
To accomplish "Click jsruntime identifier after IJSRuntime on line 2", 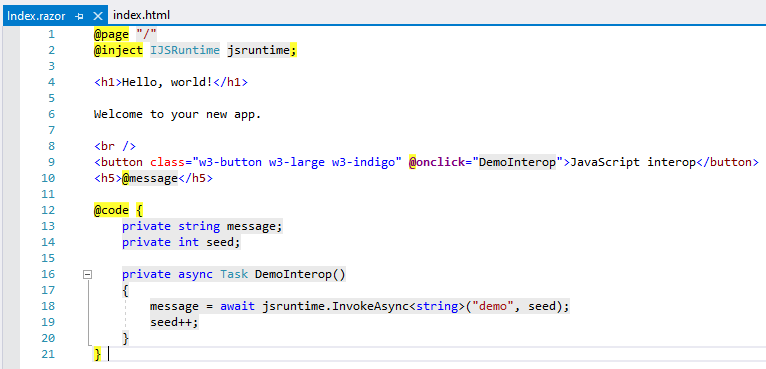I will click(x=258, y=50).
